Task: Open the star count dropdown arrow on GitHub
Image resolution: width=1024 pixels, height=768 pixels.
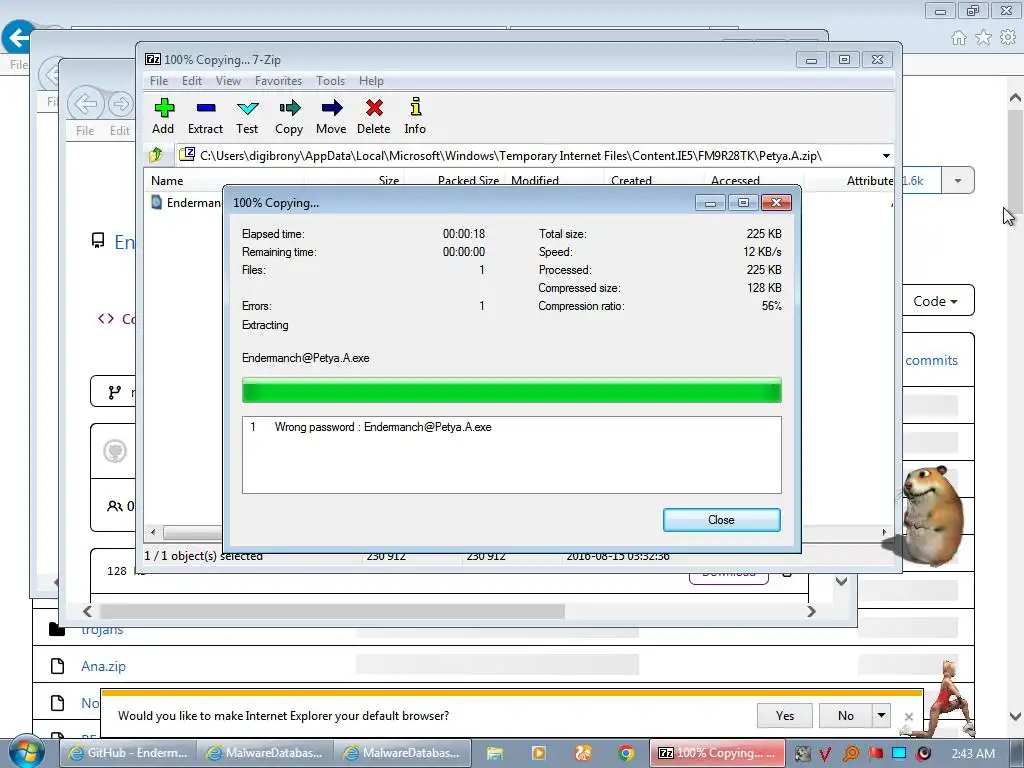Action: coord(958,180)
